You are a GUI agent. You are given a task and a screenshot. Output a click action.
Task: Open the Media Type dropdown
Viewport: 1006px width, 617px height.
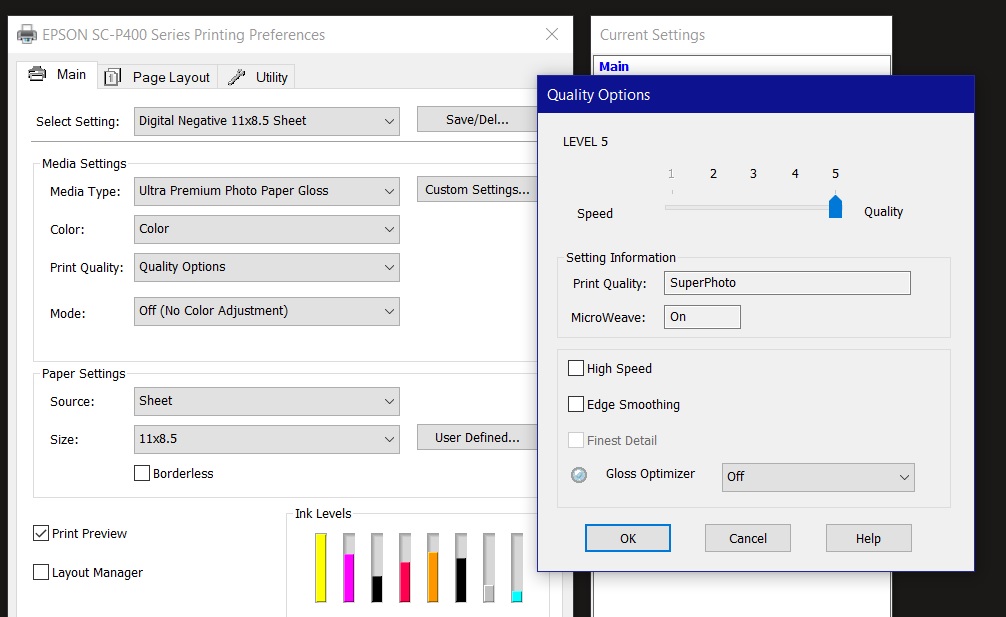[266, 191]
